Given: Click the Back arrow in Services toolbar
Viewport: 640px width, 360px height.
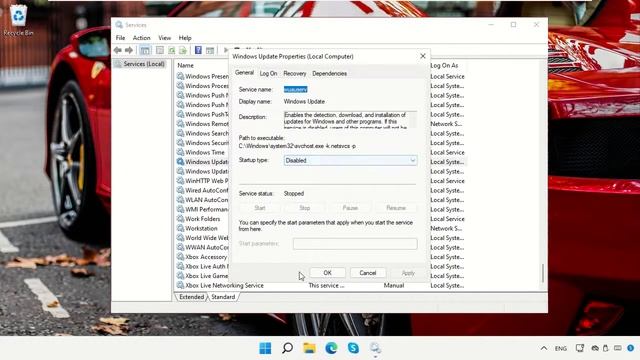Looking at the screenshot, I should (x=118, y=50).
